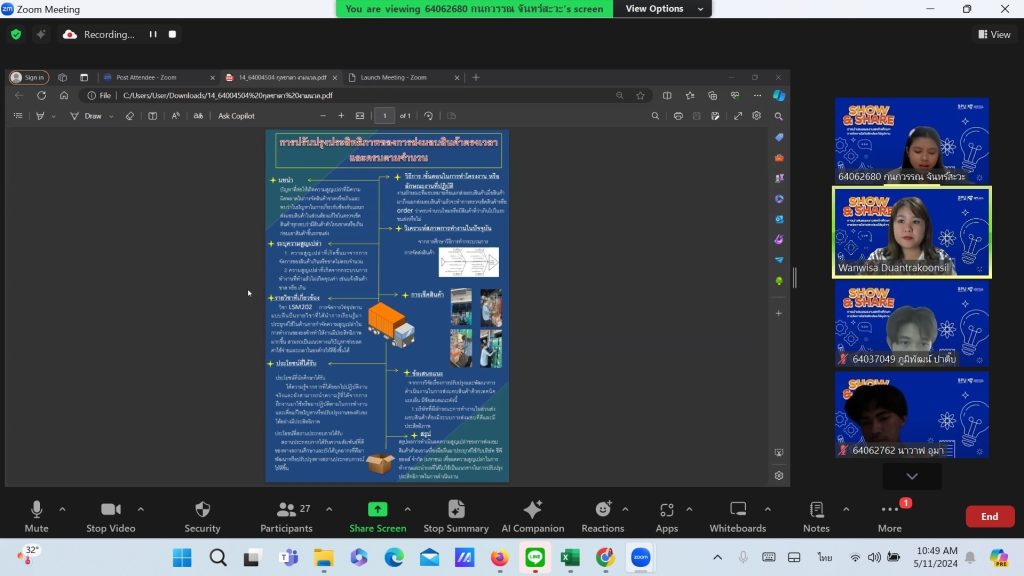Open the Security shield options
Screen dimensions: 1024x576
[x=202, y=517]
